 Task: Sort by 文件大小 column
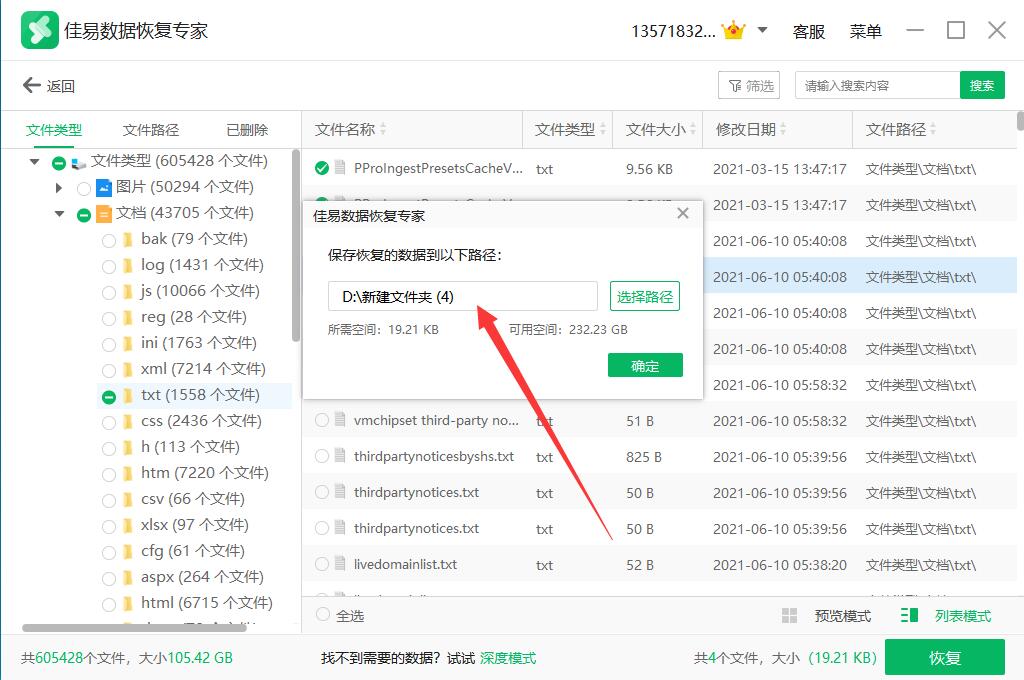(660, 130)
